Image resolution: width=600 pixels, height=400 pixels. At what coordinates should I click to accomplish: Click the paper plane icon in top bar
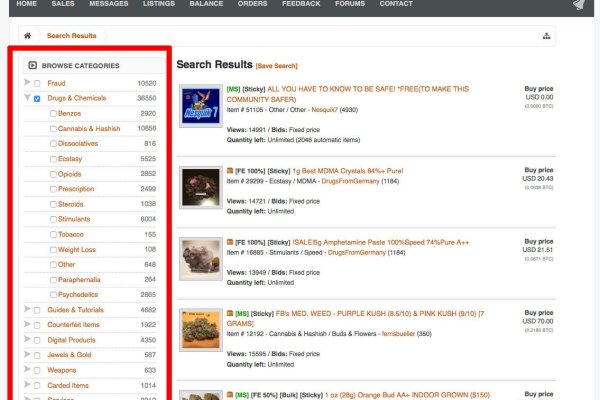[x=579, y=5]
